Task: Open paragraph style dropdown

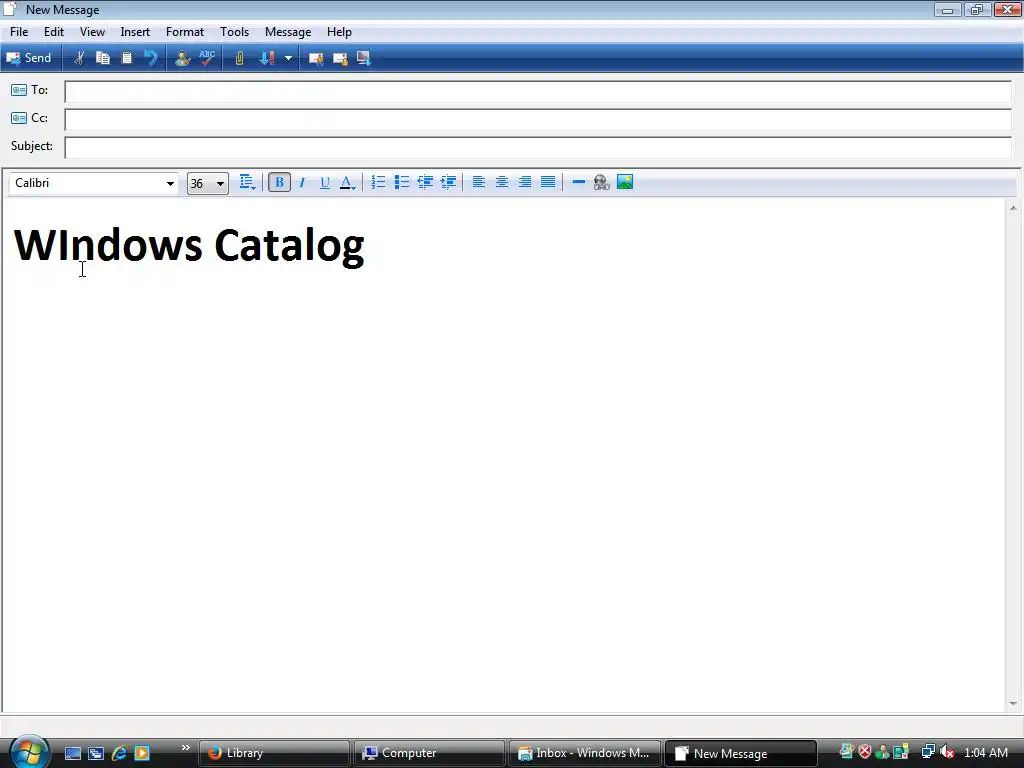Action: click(247, 182)
